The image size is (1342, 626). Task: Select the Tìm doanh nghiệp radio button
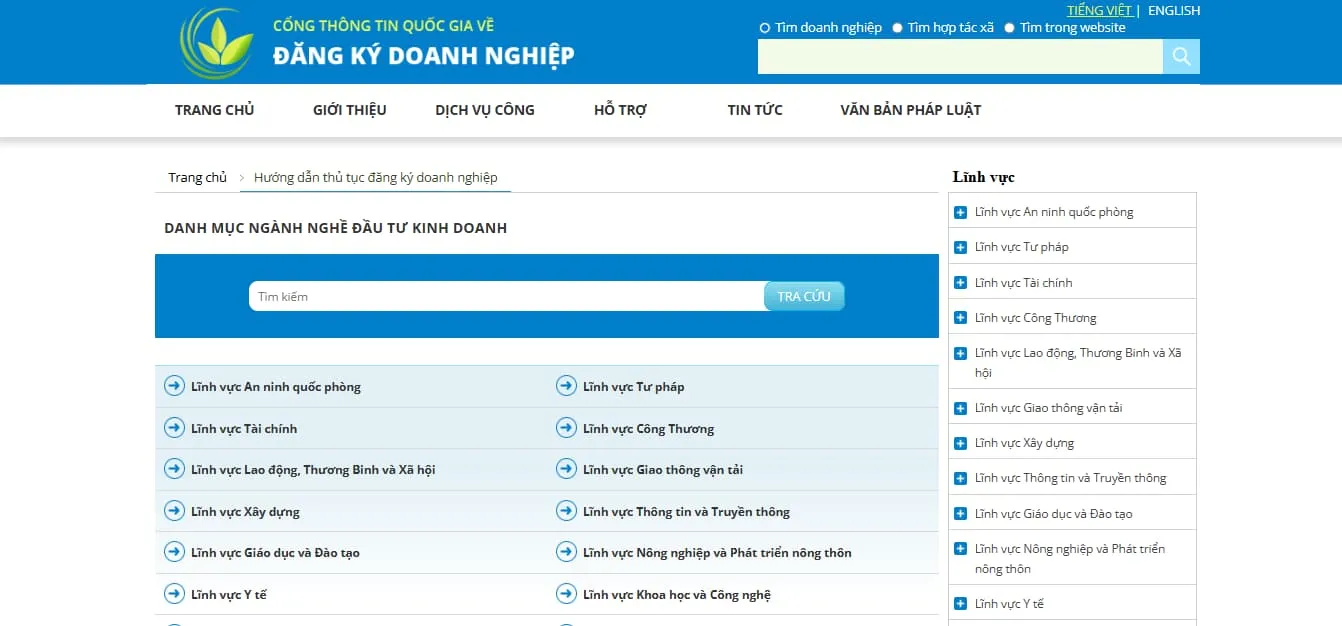pyautogui.click(x=764, y=27)
